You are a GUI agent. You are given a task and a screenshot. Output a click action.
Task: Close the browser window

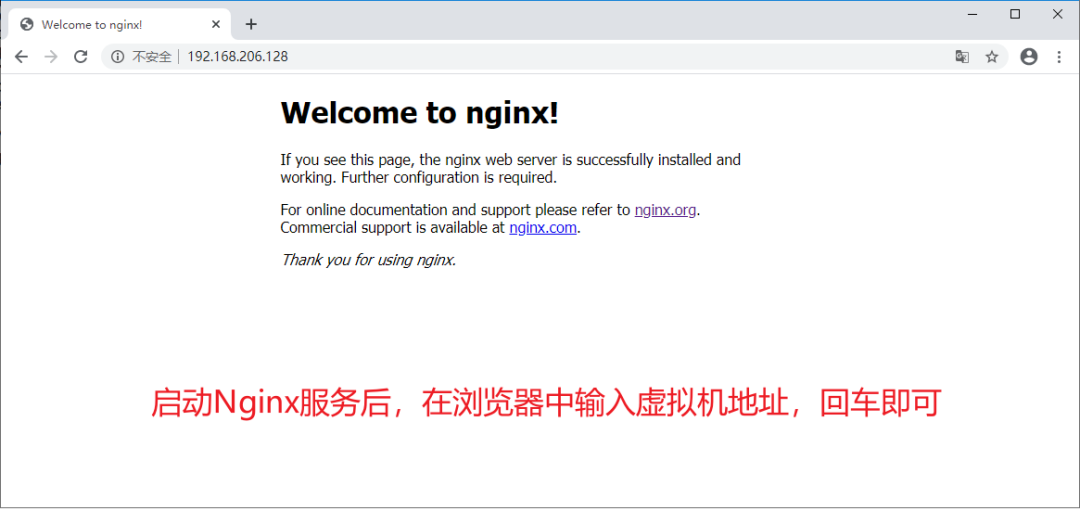1057,14
